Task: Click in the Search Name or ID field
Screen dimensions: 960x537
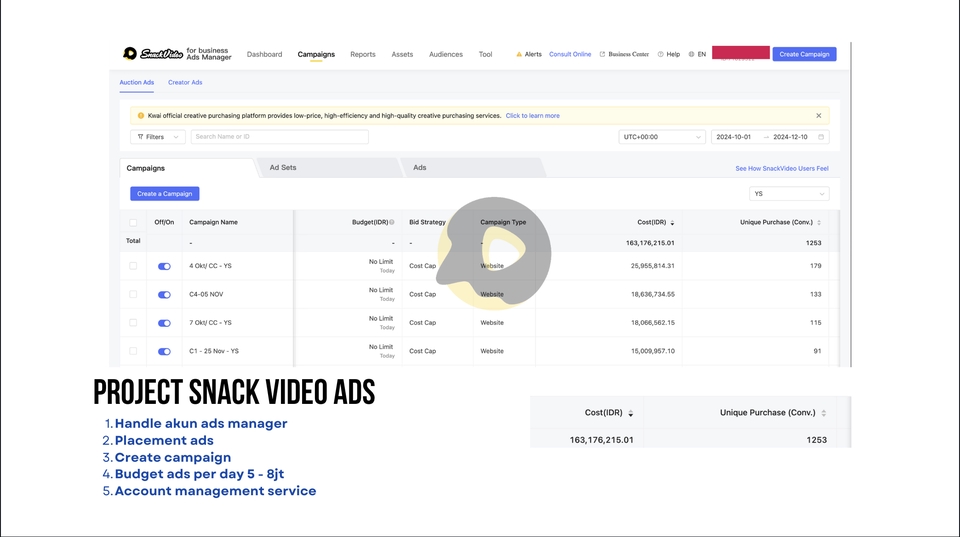Action: (x=280, y=137)
